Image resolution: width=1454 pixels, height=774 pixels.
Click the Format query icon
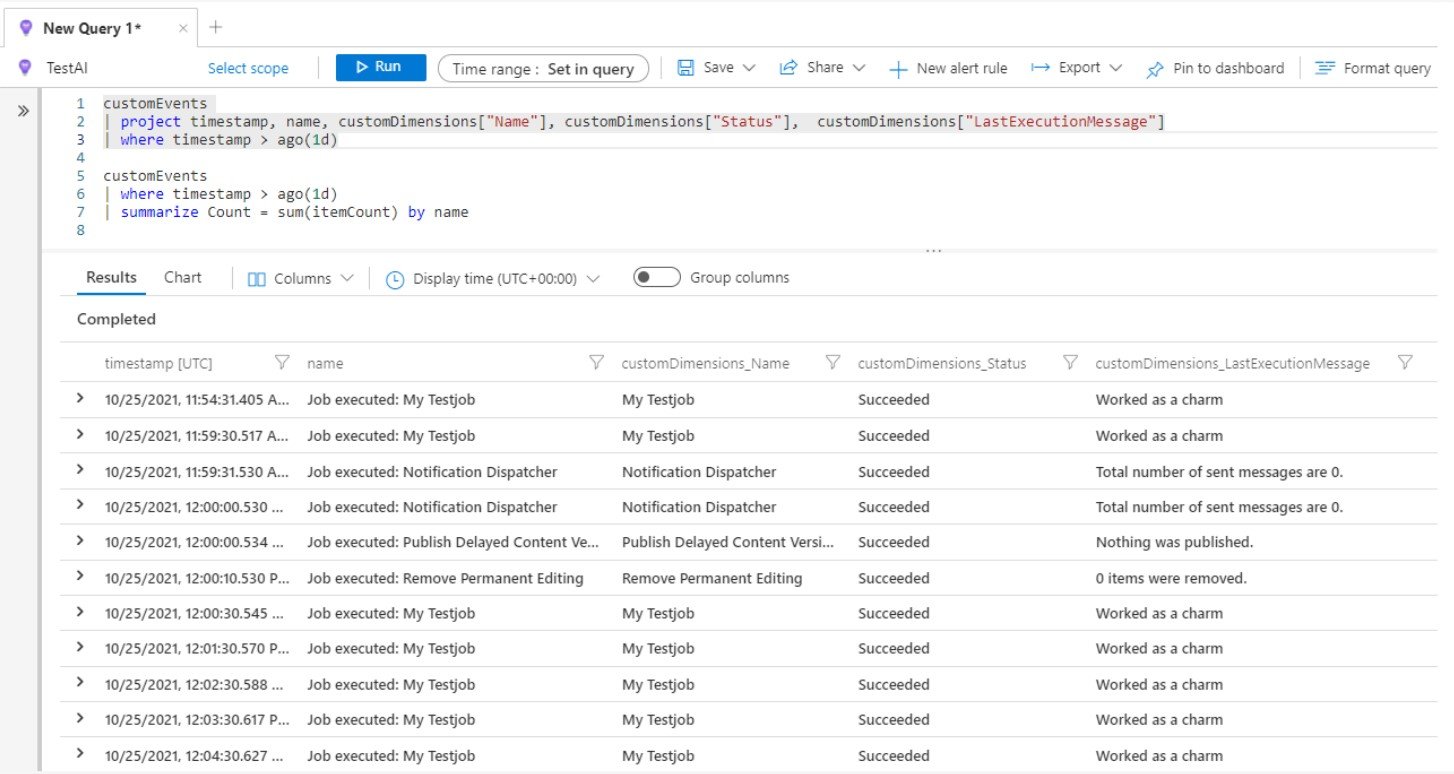pyautogui.click(x=1325, y=68)
